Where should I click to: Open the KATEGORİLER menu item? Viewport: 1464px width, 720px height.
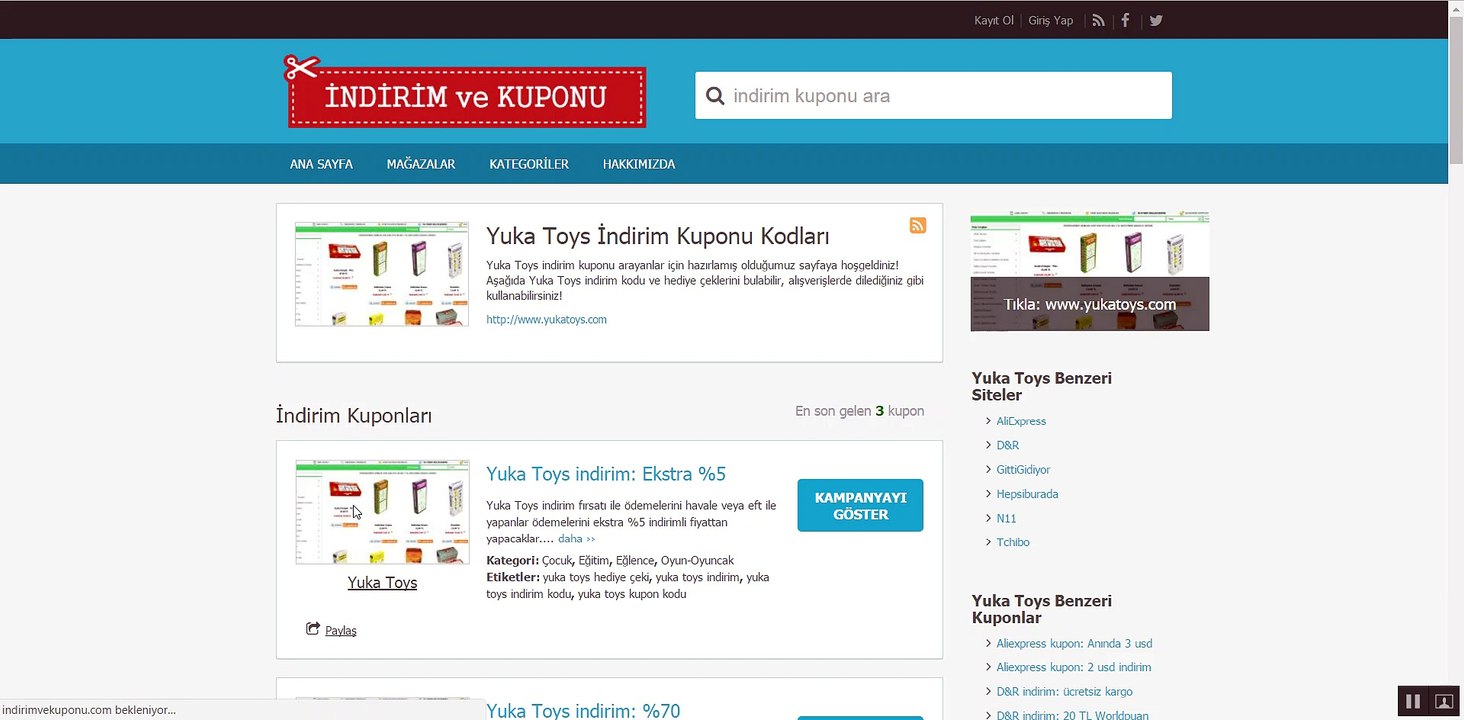coord(529,164)
